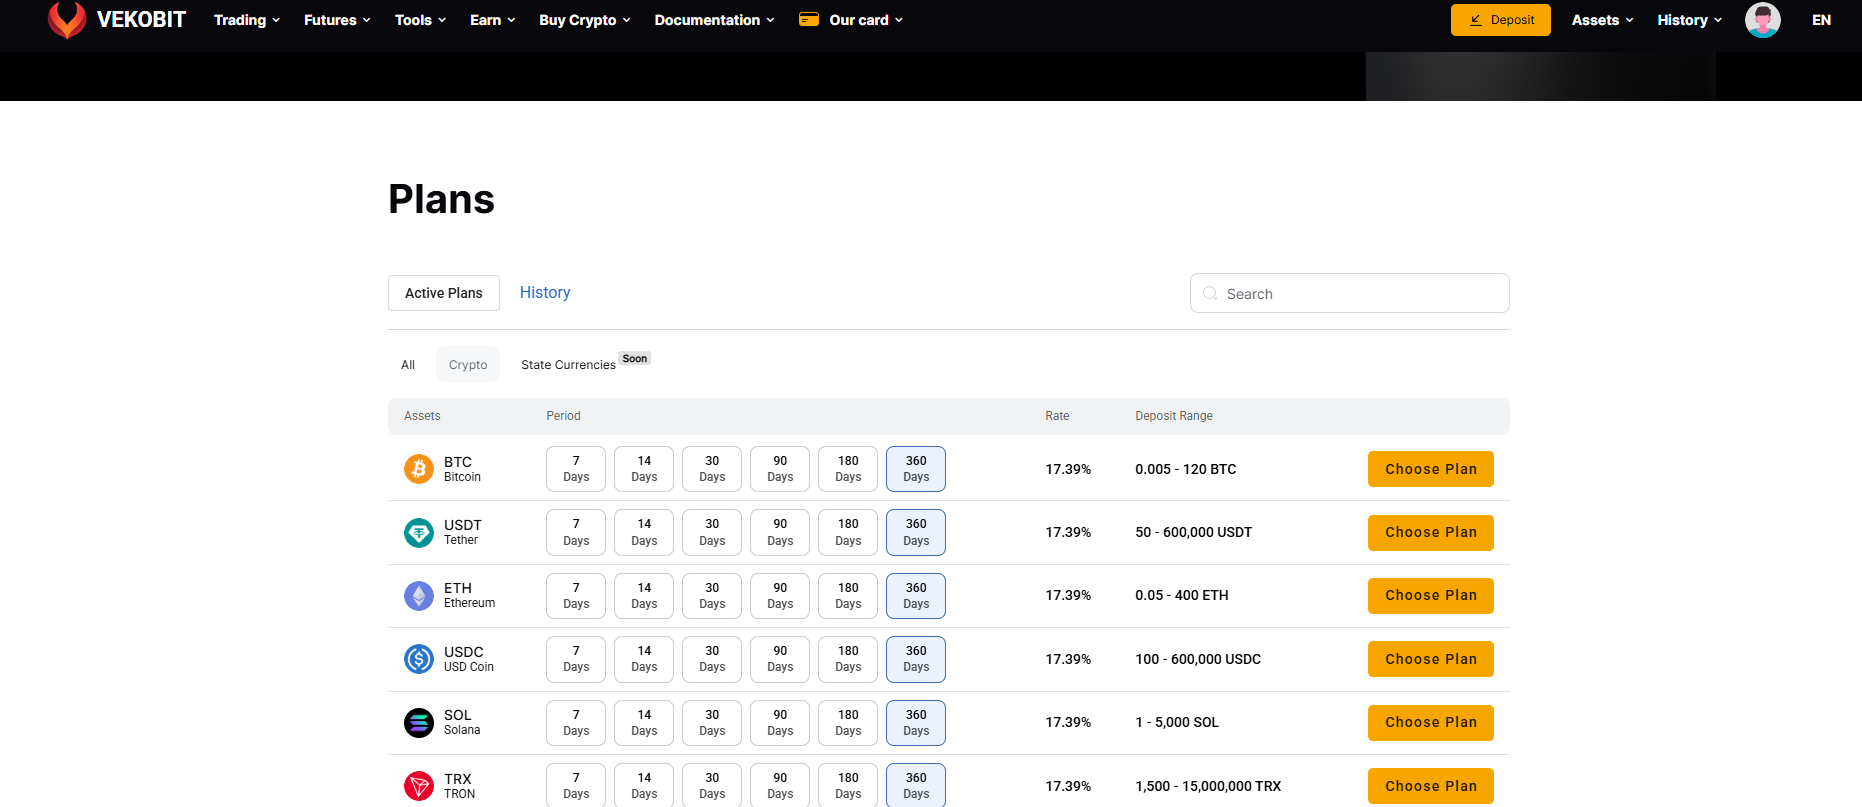1862x807 pixels.
Task: Select 180 Days period for ETH
Action: [x=848, y=596]
